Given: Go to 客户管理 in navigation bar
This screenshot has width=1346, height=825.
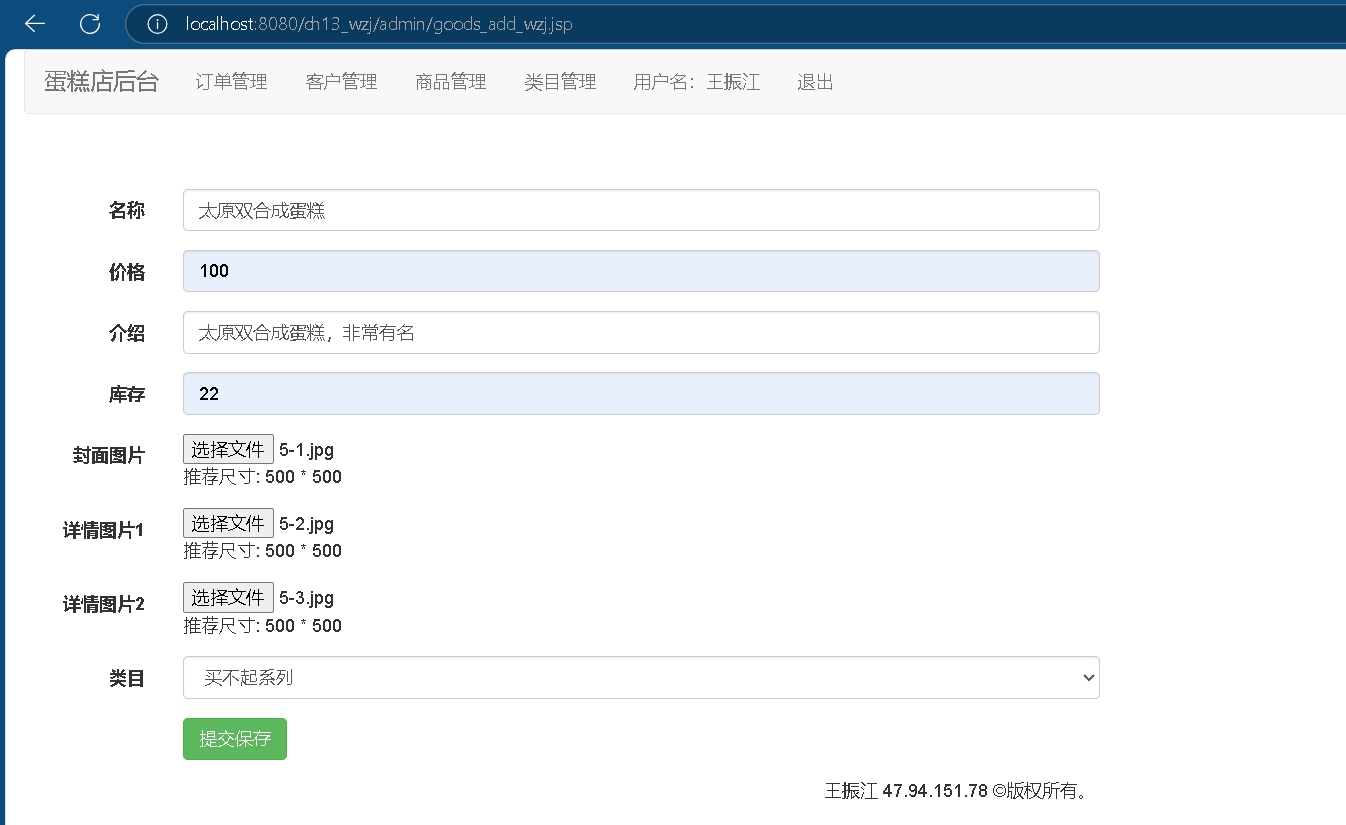Looking at the screenshot, I should [341, 82].
